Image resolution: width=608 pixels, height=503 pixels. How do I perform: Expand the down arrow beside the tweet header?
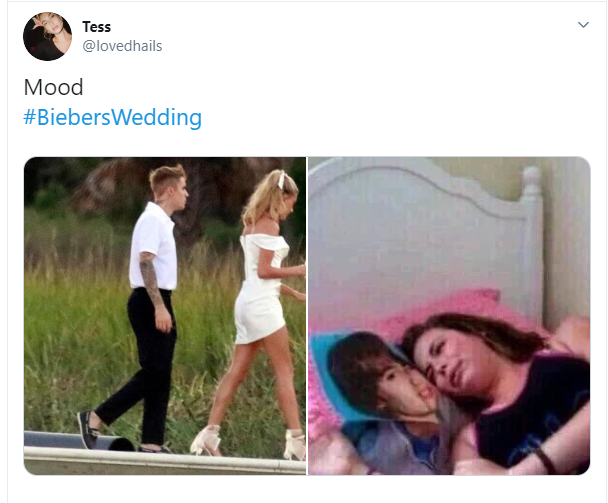coord(583,25)
